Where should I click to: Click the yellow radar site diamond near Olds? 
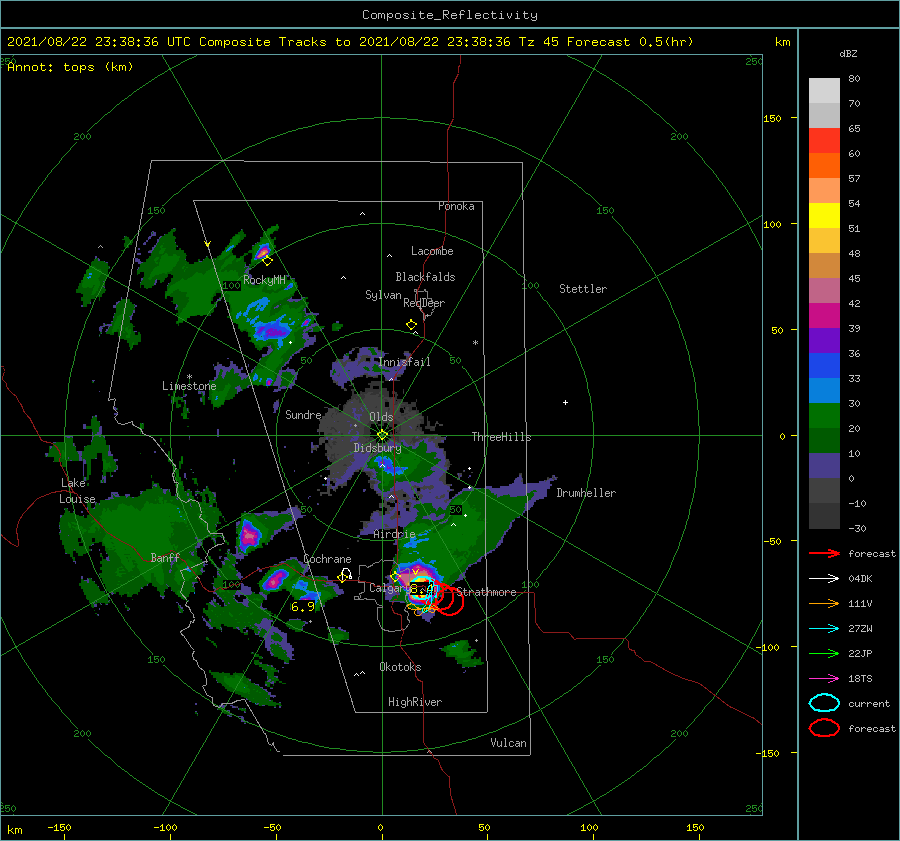[382, 435]
